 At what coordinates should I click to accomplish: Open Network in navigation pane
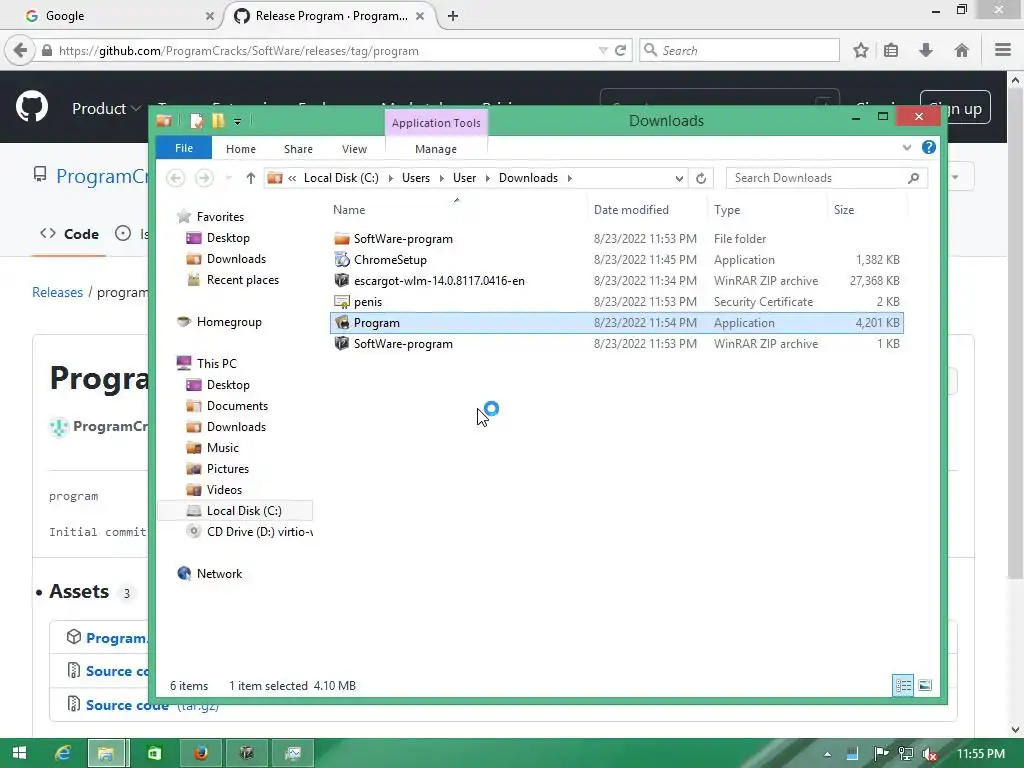tap(219, 573)
